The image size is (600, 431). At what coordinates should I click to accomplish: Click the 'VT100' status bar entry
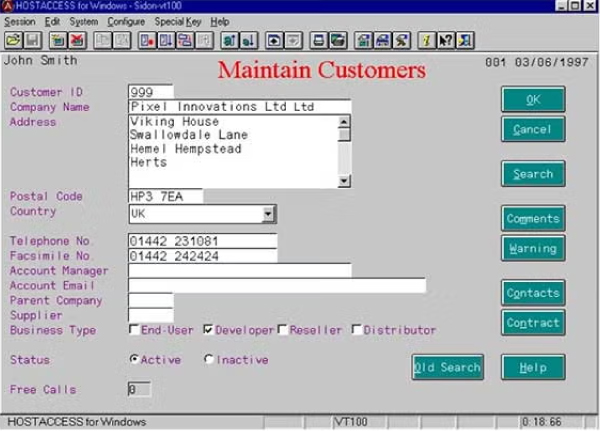[x=351, y=421]
